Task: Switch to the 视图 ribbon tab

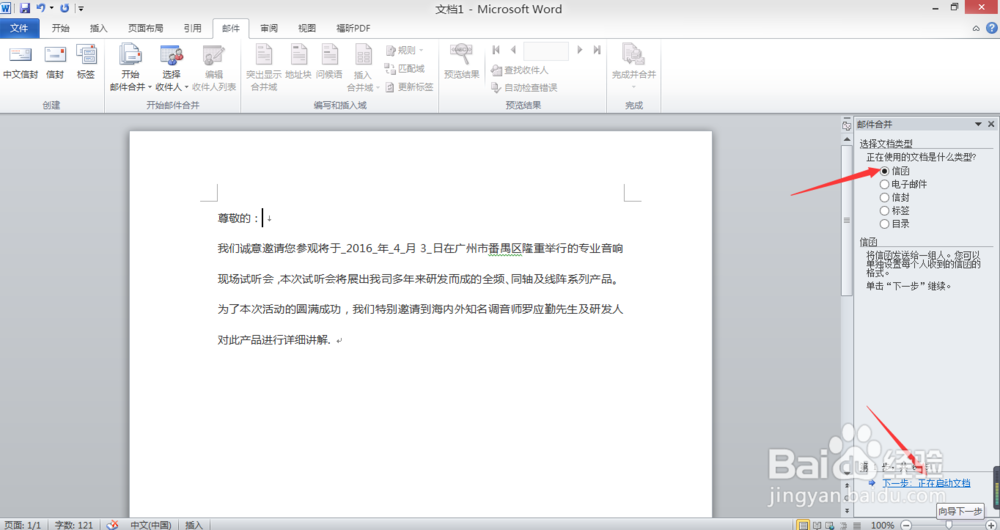Action: click(307, 28)
